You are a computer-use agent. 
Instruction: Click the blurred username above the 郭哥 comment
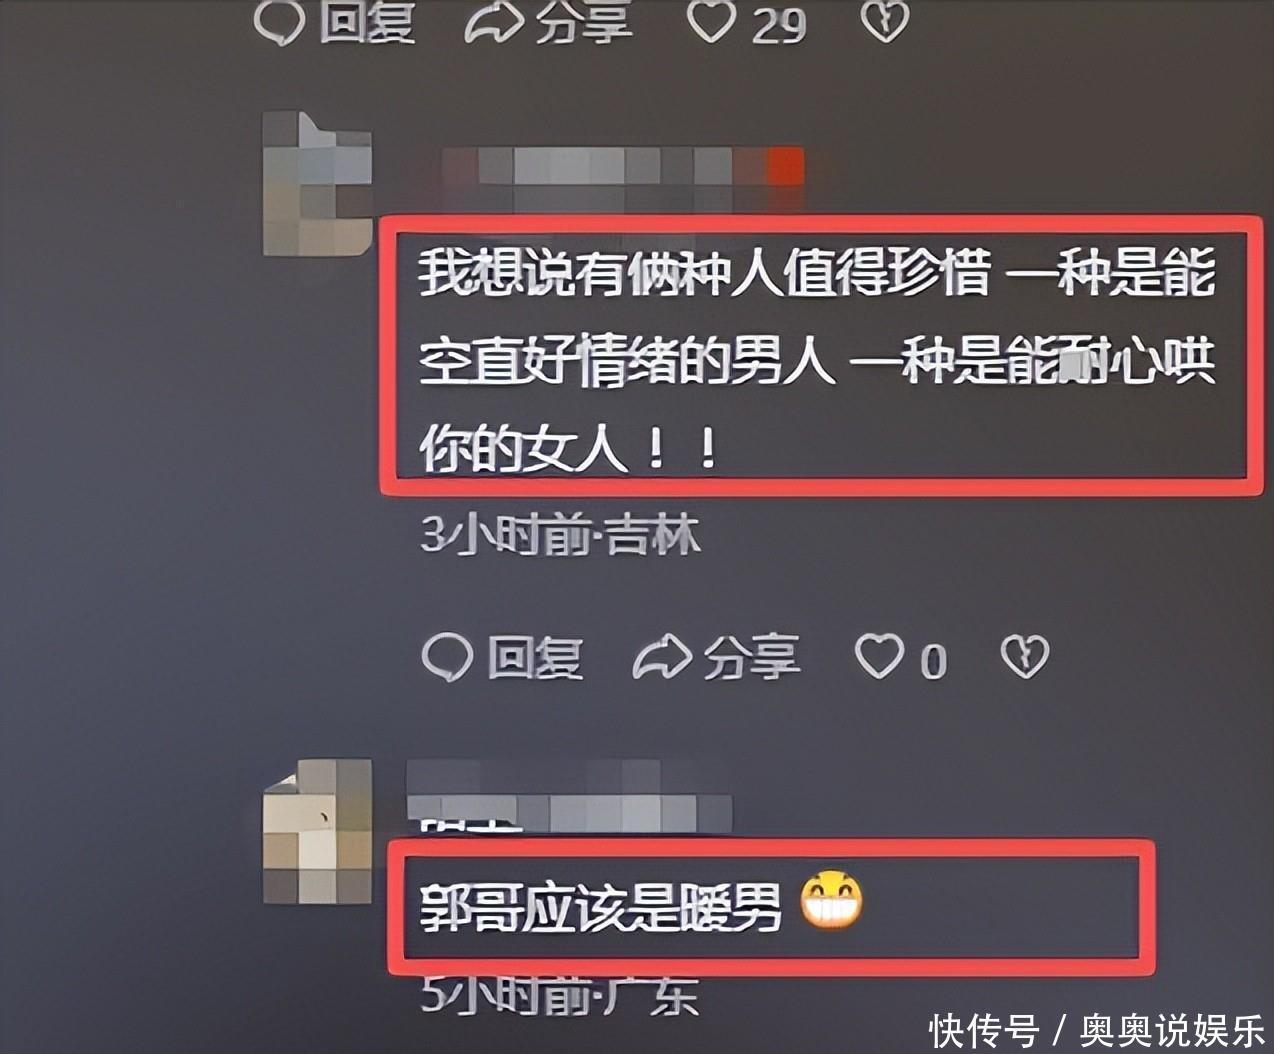571,795
